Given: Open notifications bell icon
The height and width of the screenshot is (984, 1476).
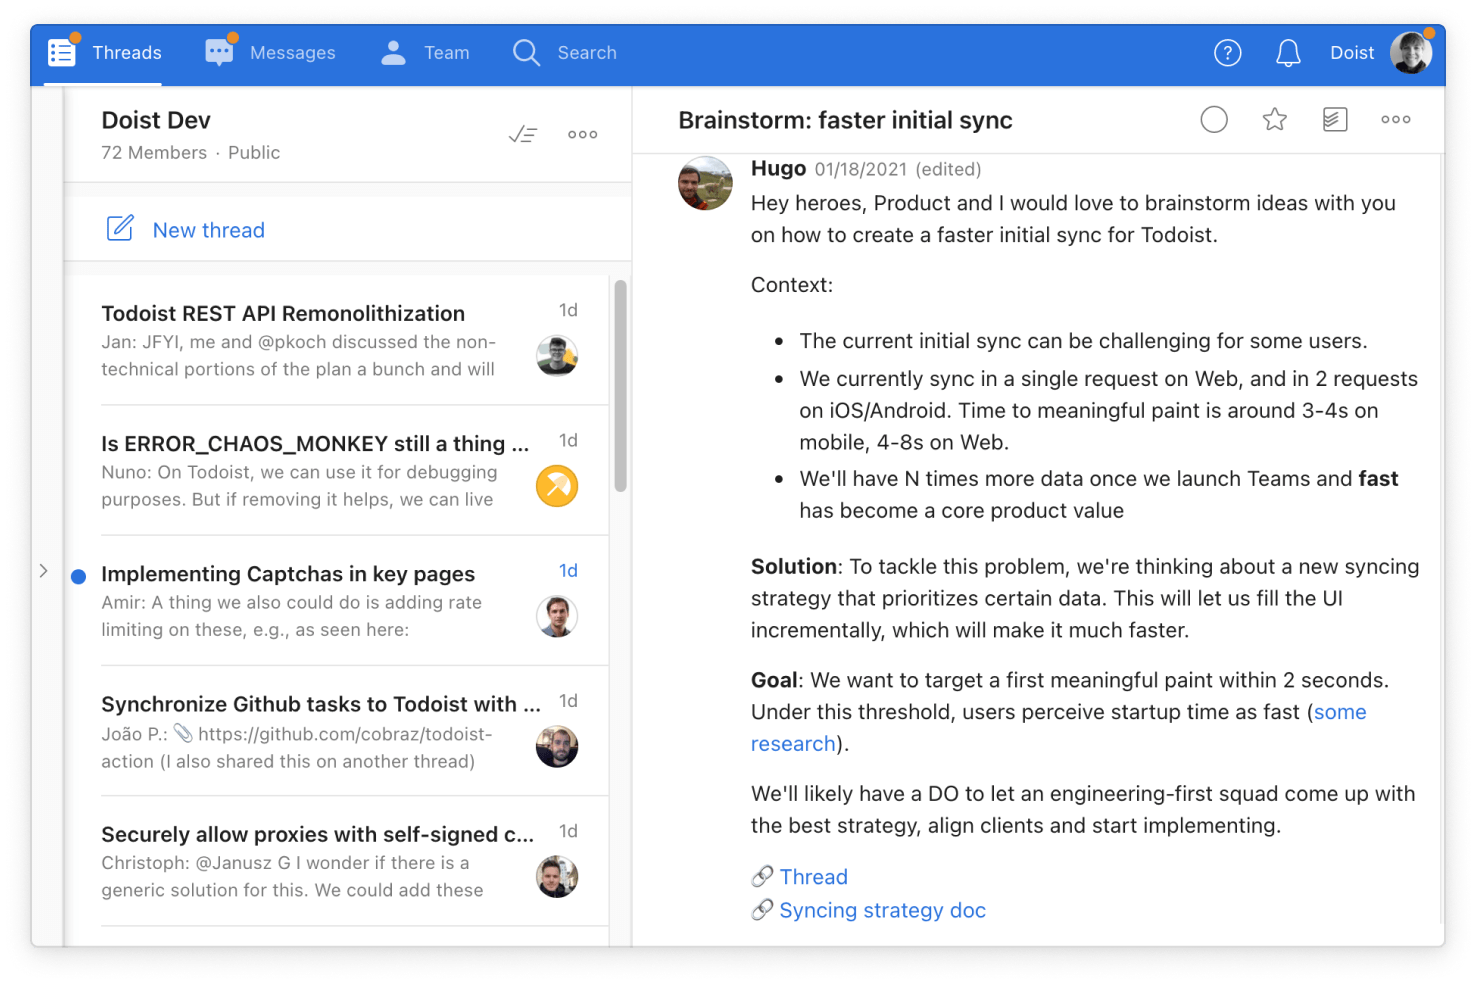Looking at the screenshot, I should [1289, 53].
